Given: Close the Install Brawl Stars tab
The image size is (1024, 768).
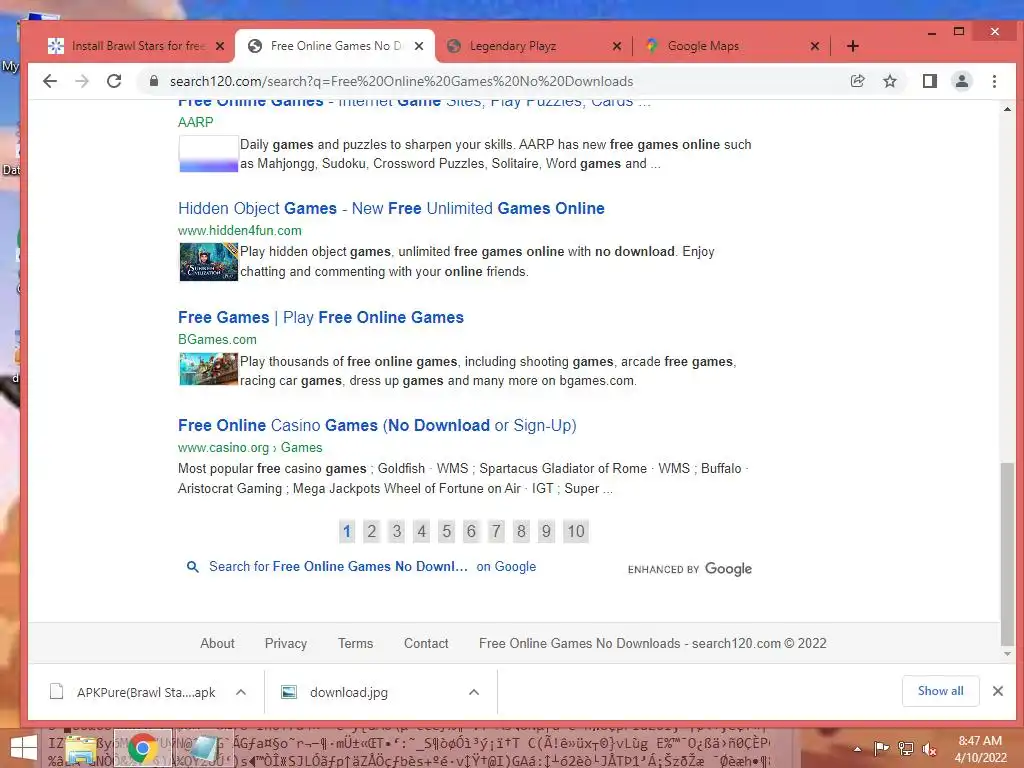Looking at the screenshot, I should (x=220, y=46).
